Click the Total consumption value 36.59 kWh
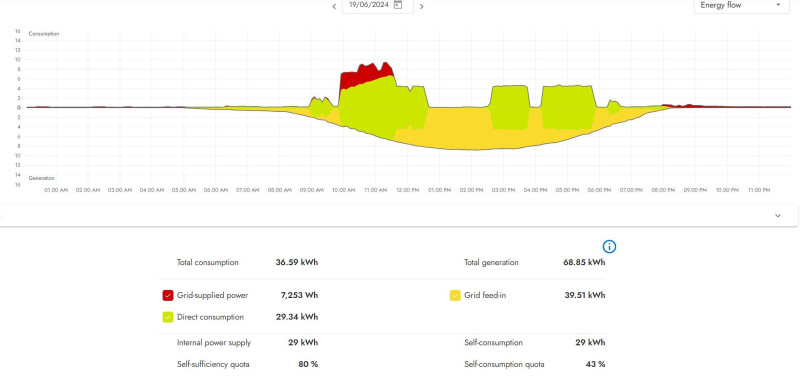This screenshot has height=385, width=800. (296, 263)
